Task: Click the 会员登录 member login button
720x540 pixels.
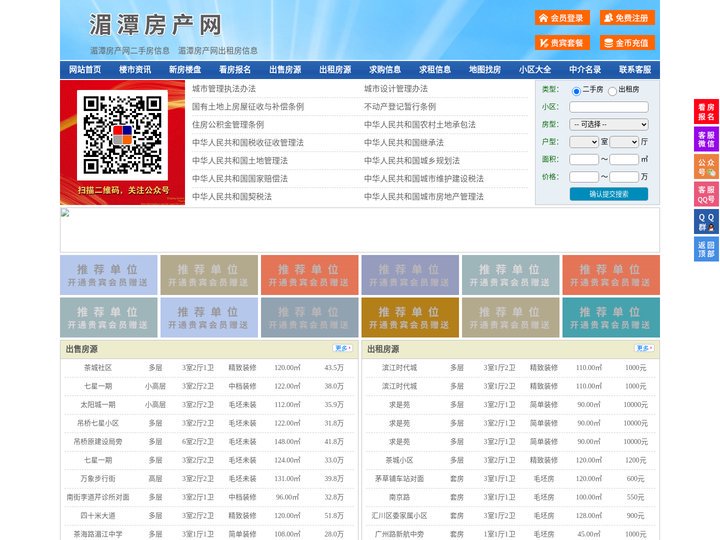Action: pos(562,18)
